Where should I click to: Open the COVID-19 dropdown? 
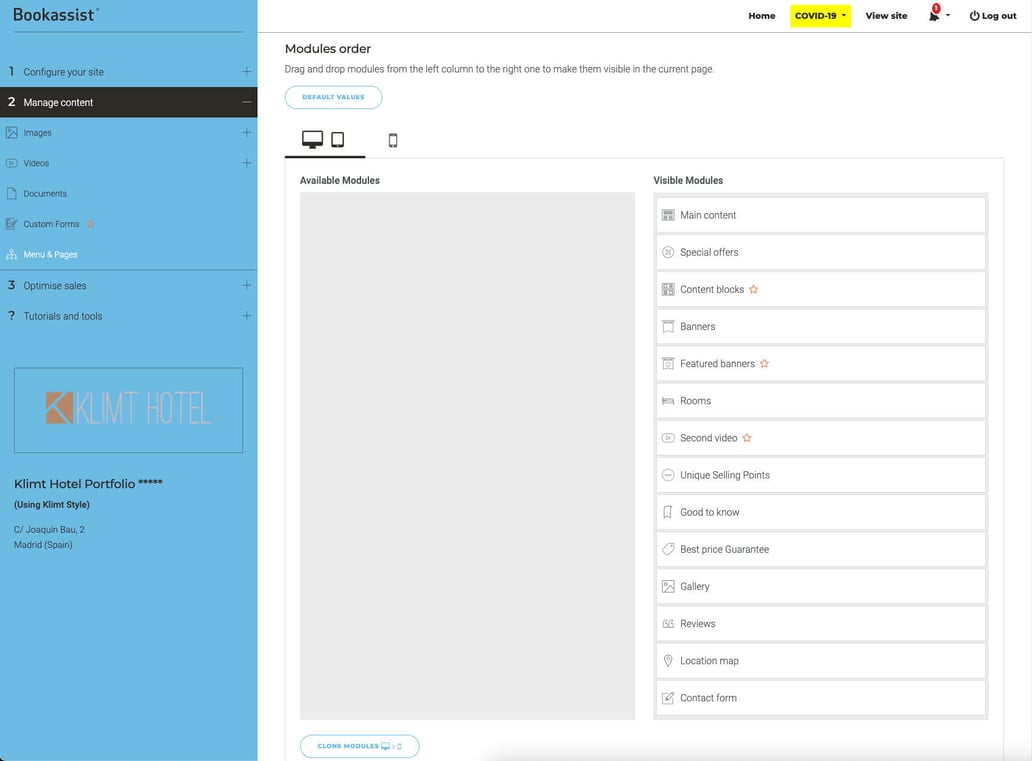coord(819,16)
